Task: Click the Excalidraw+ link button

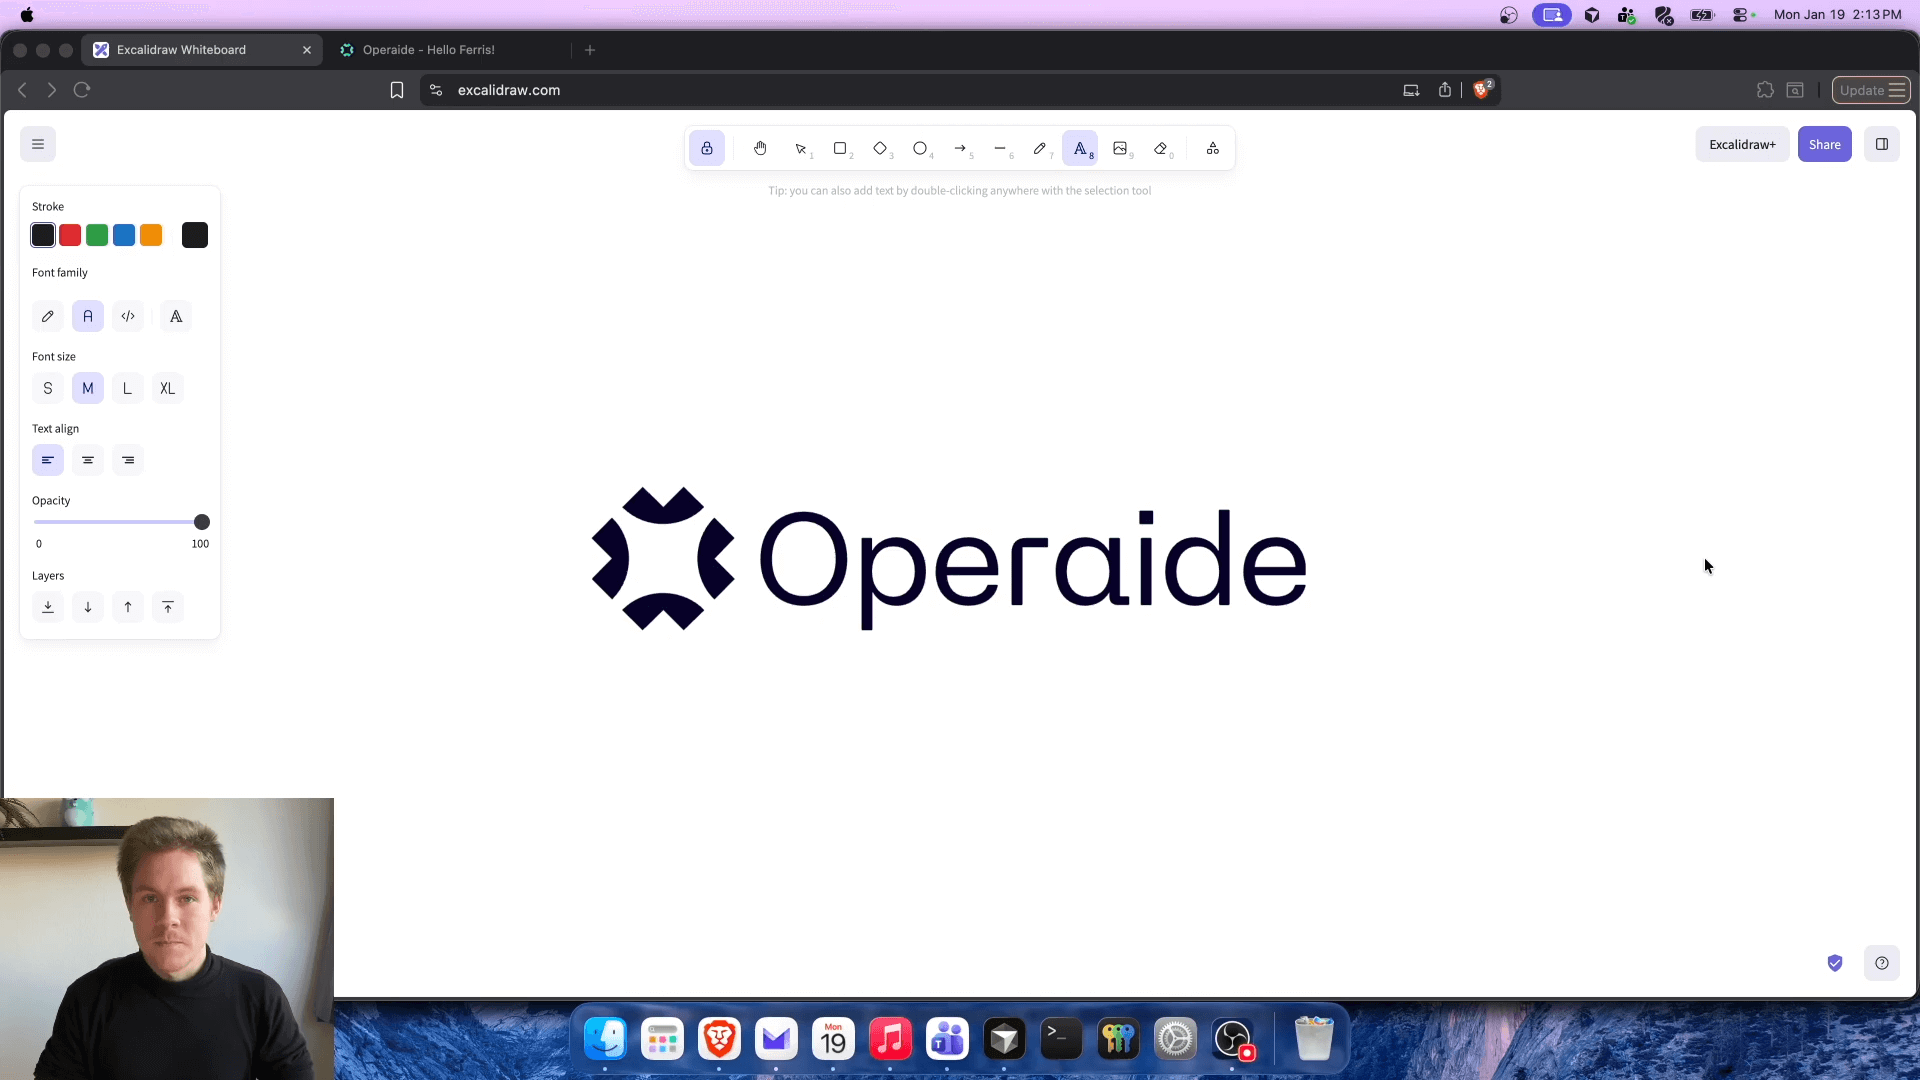Action: [x=1742, y=144]
